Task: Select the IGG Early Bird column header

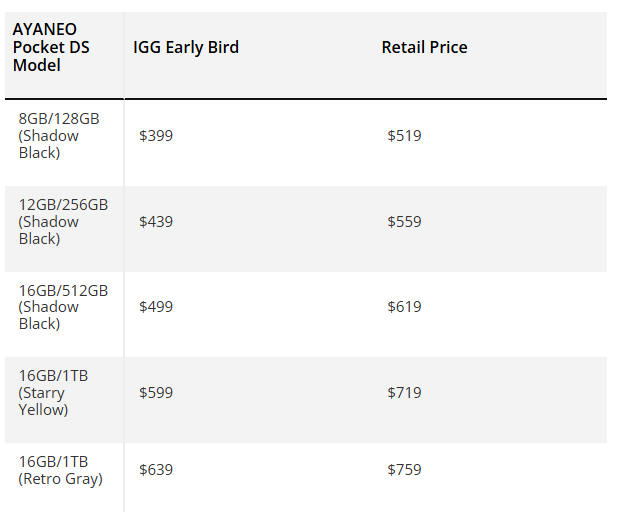Action: [186, 48]
